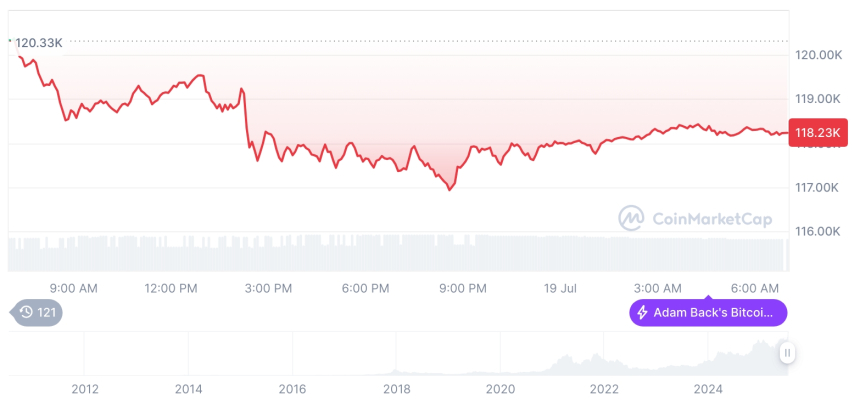The height and width of the screenshot is (401, 860).
Task: Click the 19 Jul date axis label
Action: [x=560, y=288]
